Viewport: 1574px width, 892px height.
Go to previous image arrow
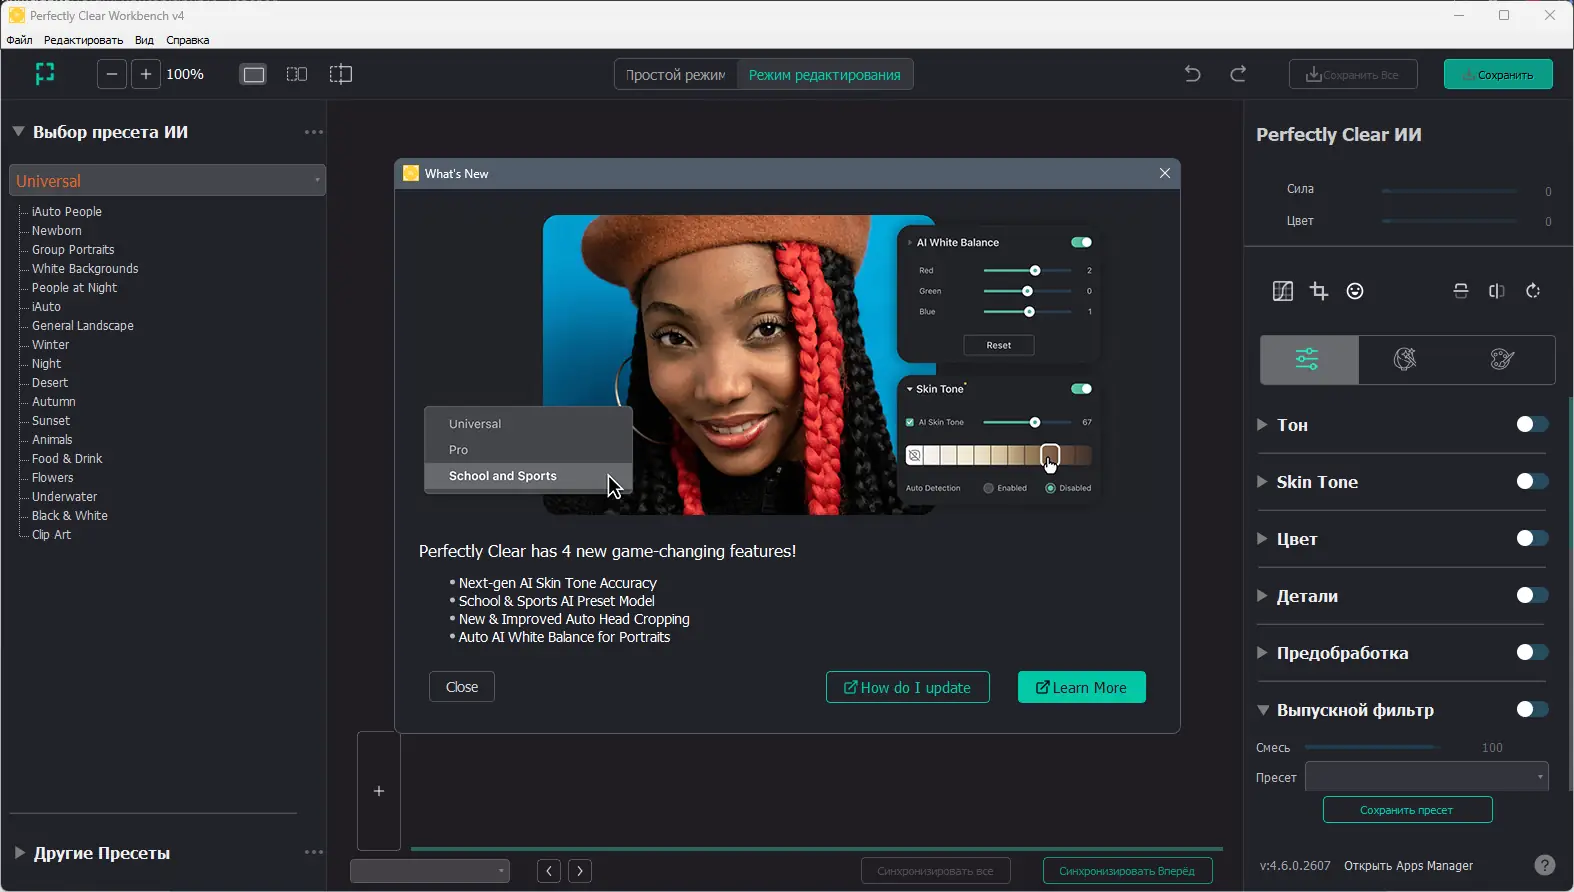[549, 871]
